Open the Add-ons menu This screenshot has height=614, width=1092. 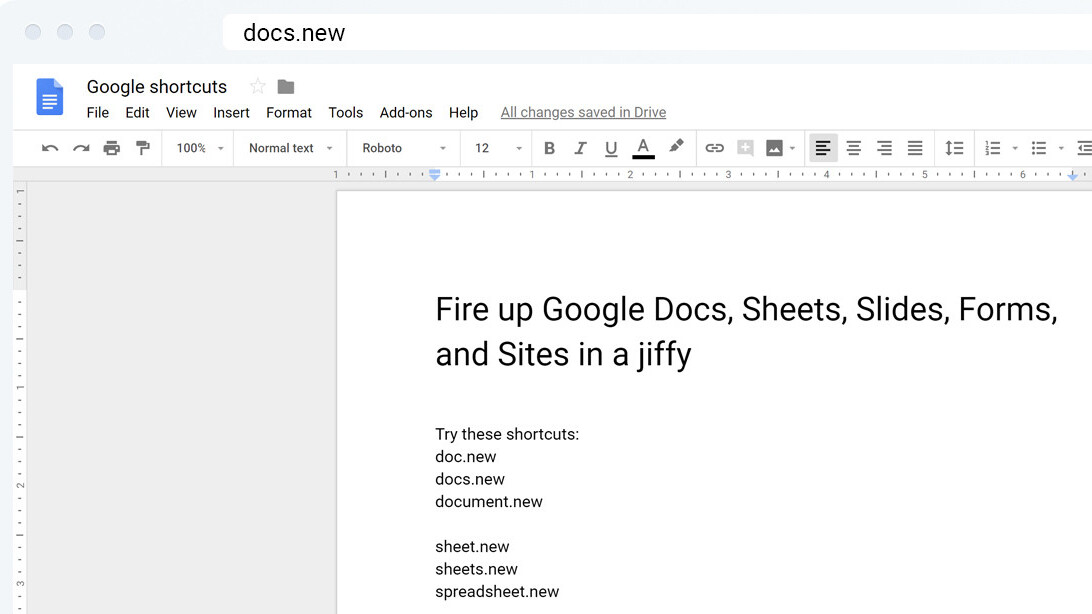point(406,112)
